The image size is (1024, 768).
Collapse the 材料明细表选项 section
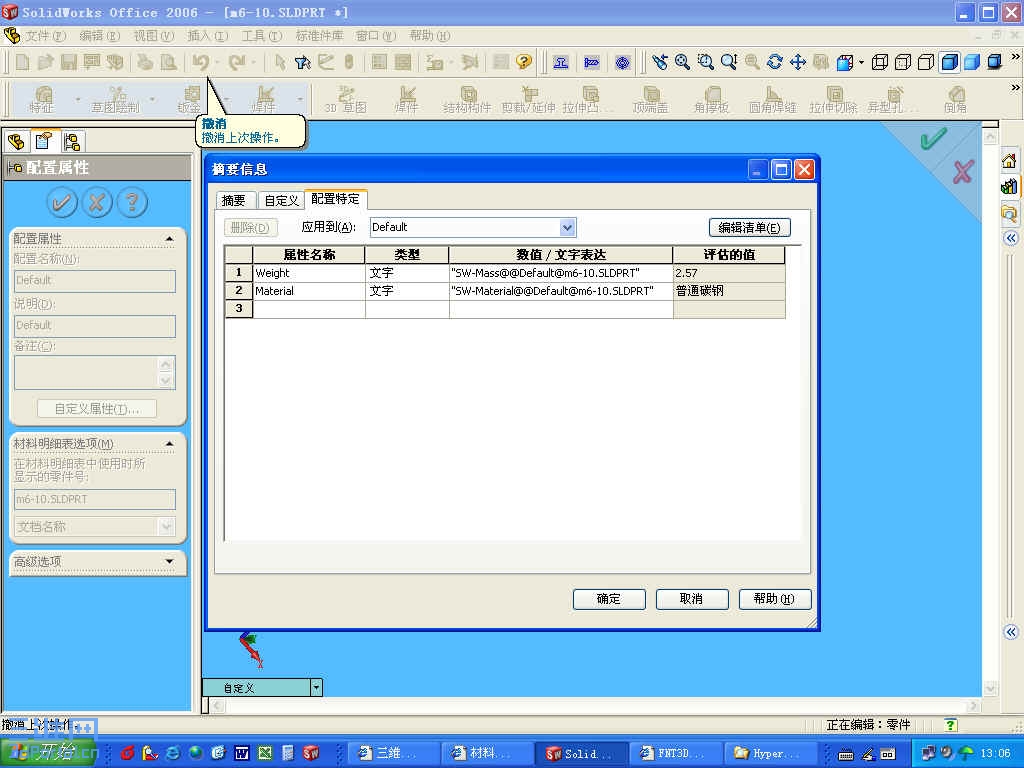tap(170, 444)
